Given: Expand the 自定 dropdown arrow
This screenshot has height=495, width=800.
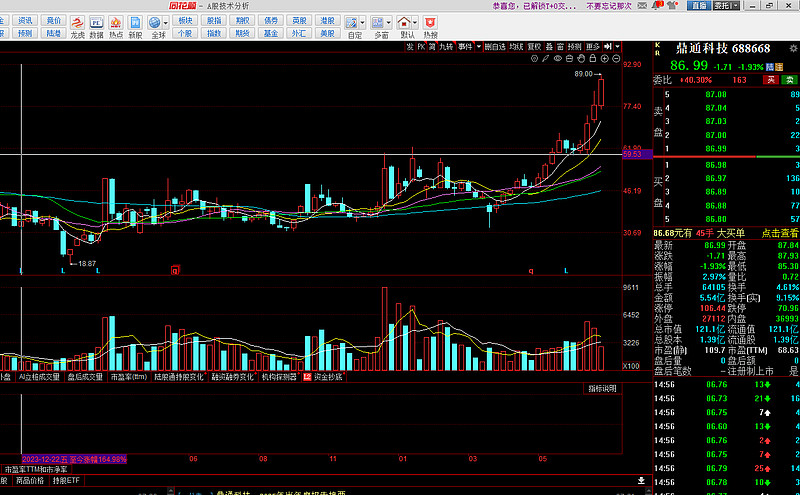Looking at the screenshot, I should tap(362, 23).
